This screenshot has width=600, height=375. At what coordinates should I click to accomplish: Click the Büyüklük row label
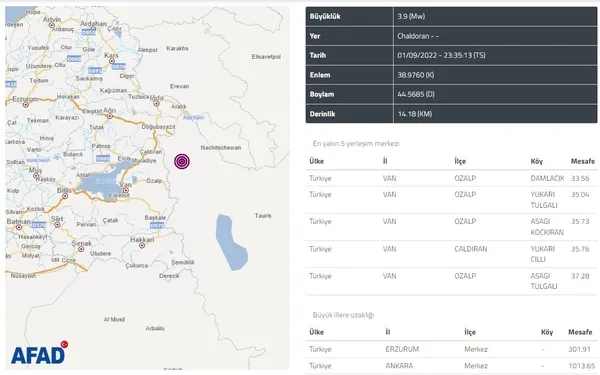point(325,16)
